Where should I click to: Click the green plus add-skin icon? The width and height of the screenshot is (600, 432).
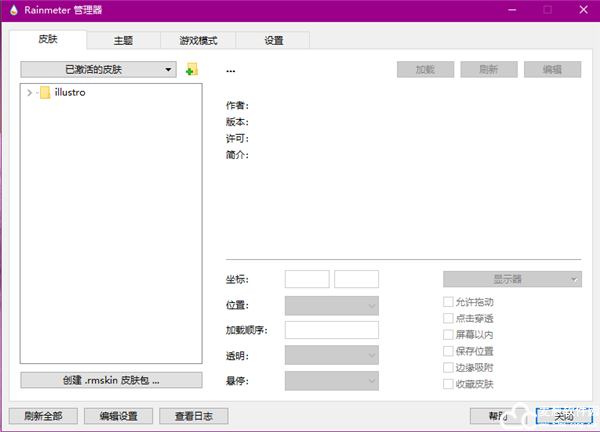click(x=191, y=70)
